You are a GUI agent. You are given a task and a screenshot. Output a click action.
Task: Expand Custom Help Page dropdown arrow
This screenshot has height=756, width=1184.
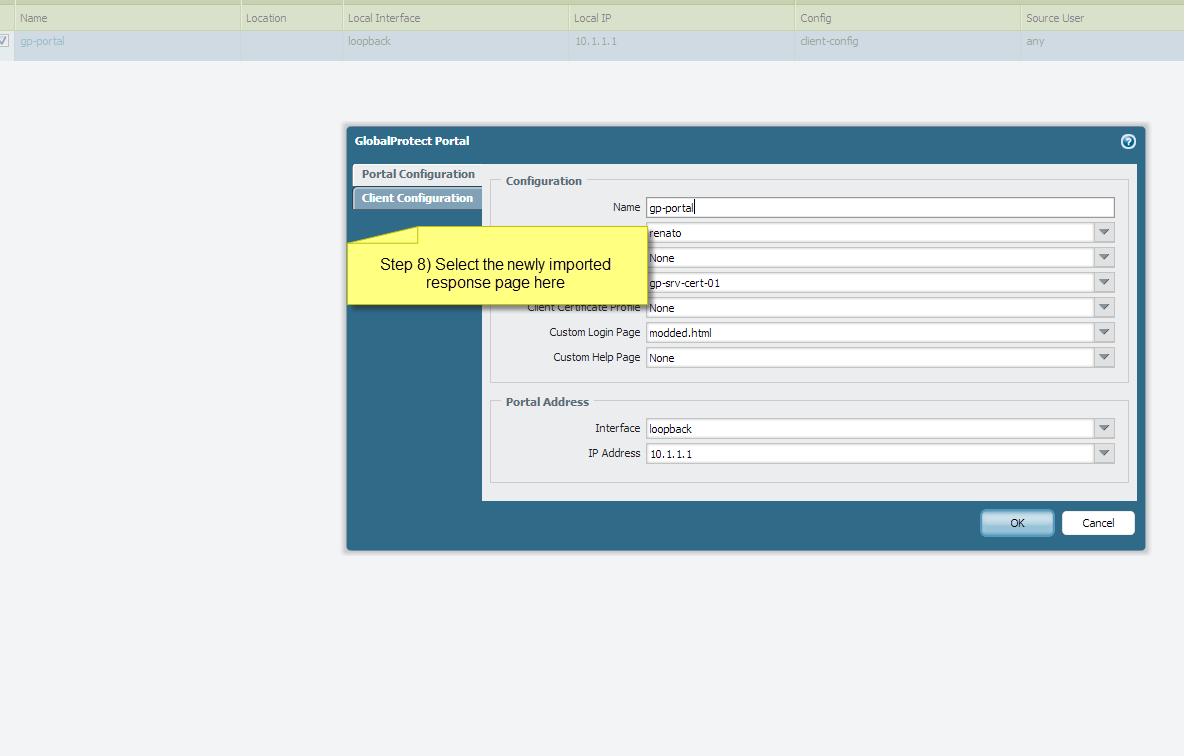1104,357
